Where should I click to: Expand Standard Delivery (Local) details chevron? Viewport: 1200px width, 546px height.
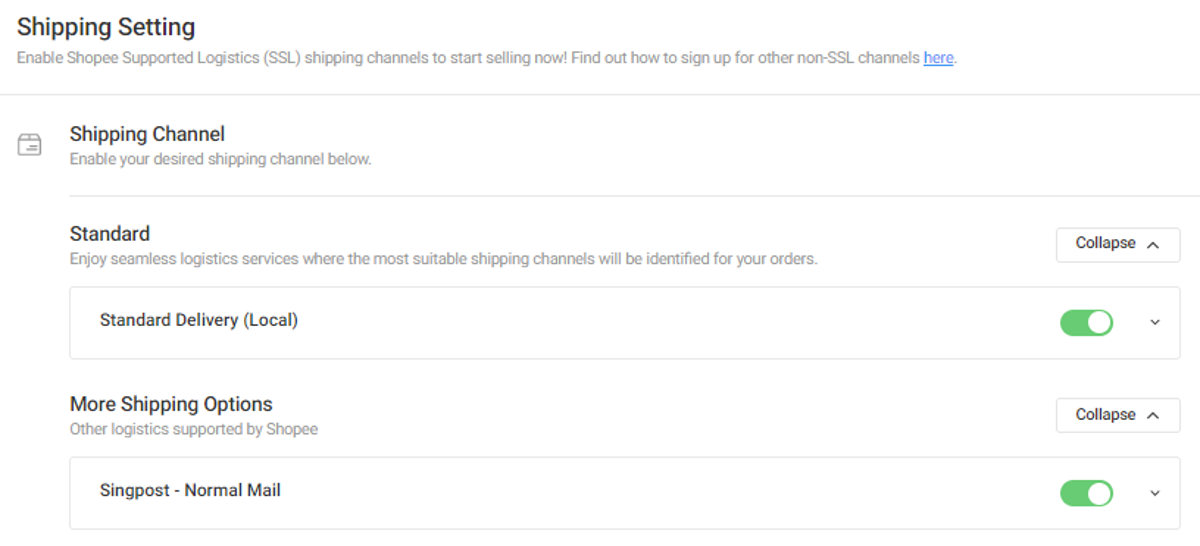tap(1155, 323)
